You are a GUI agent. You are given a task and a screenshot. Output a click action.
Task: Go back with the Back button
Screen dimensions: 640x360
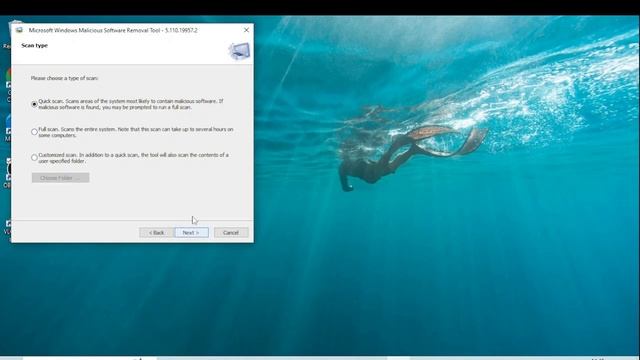(x=156, y=232)
